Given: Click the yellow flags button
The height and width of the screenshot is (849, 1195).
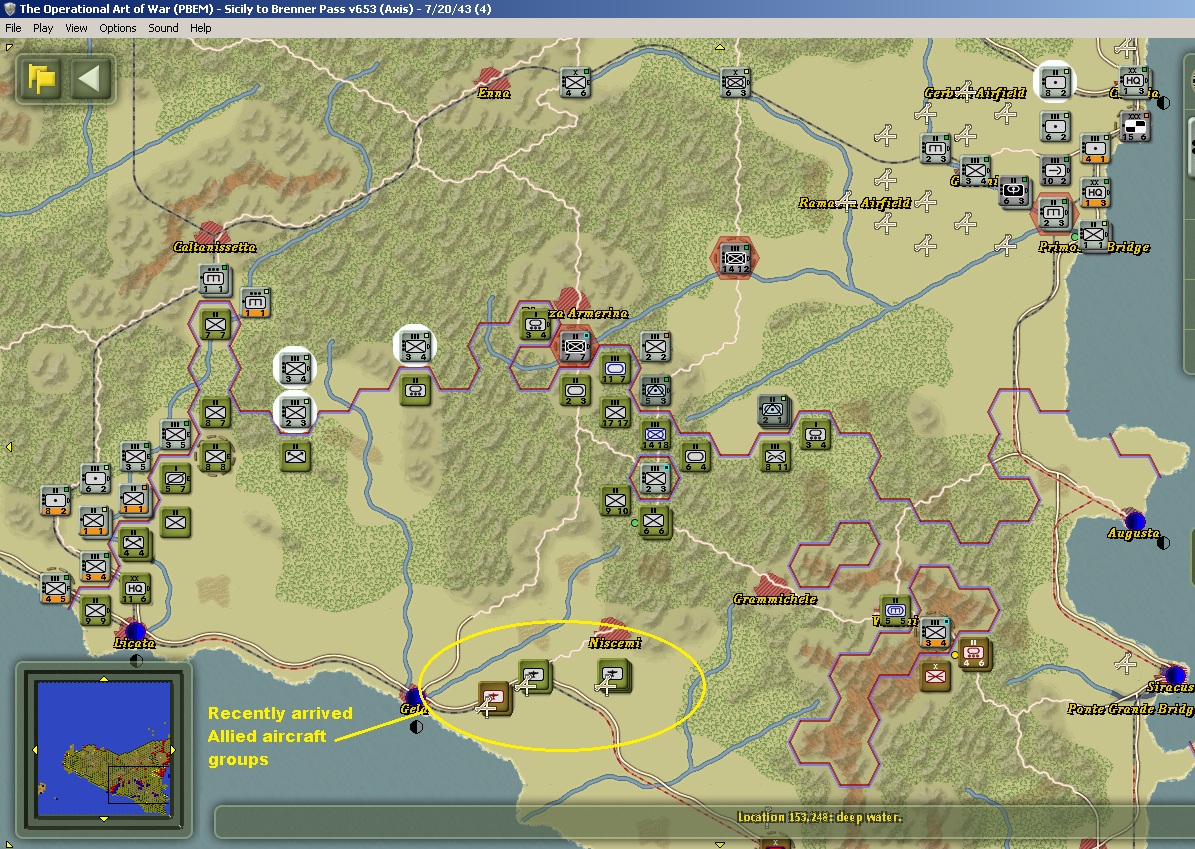Looking at the screenshot, I should 41,78.
